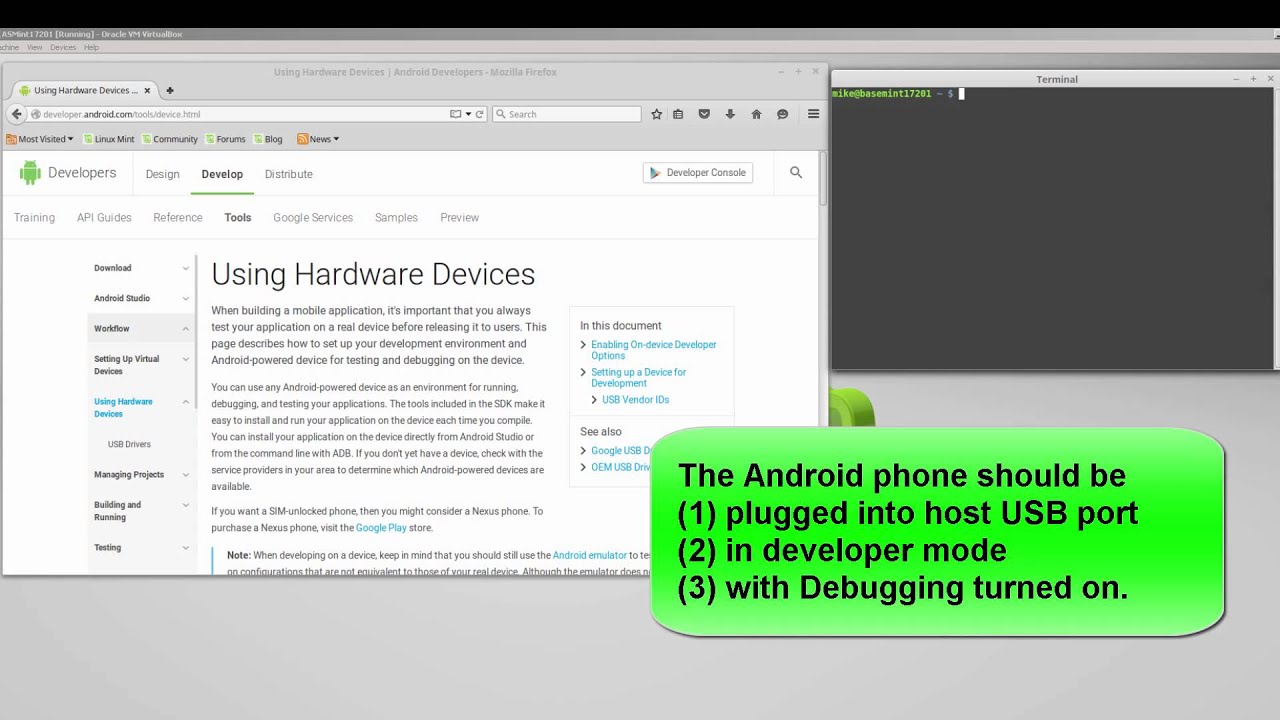Click the Terminal window command prompt
The image size is (1280, 720).
[x=896, y=93]
